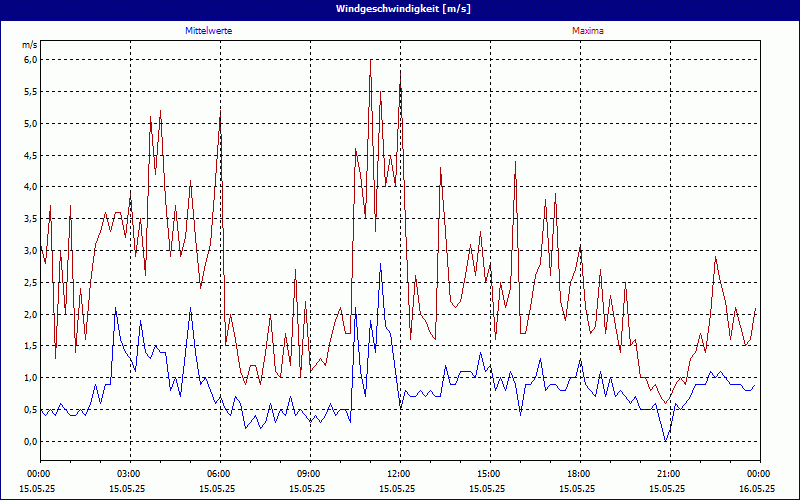Select the 12:00 time axis label
Image resolution: width=800 pixels, height=500 pixels.
[x=399, y=474]
